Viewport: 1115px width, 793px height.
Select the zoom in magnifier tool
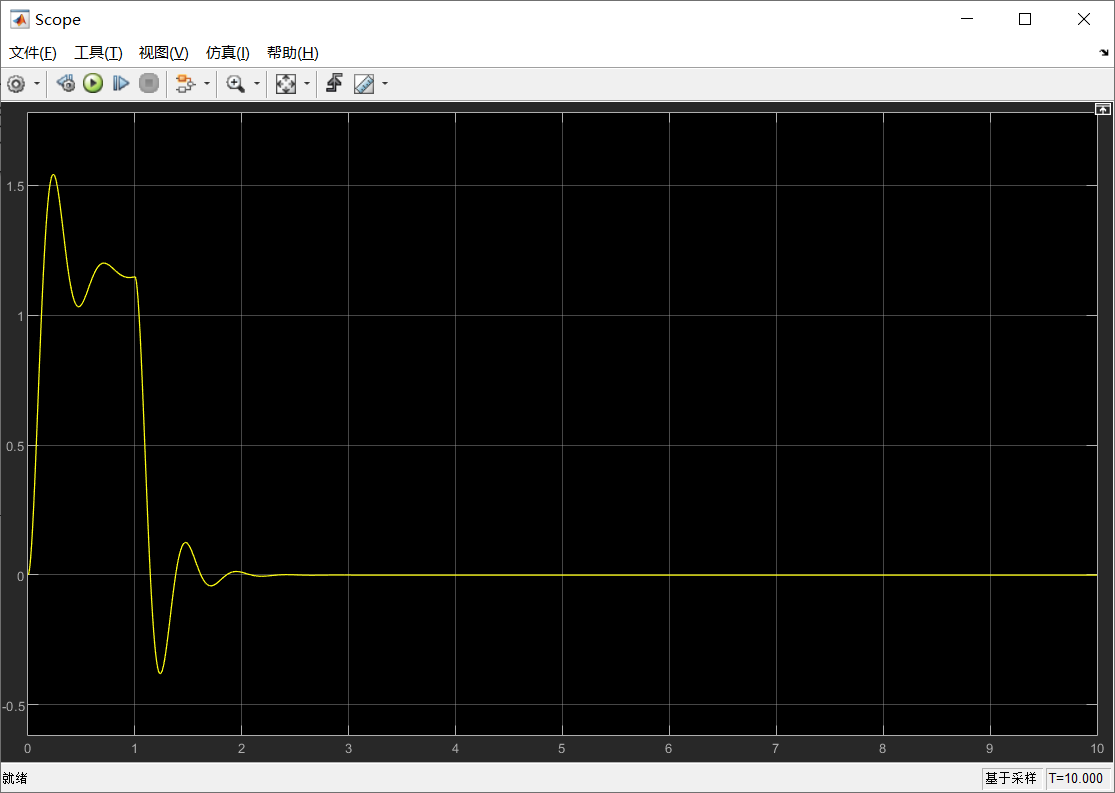click(235, 84)
